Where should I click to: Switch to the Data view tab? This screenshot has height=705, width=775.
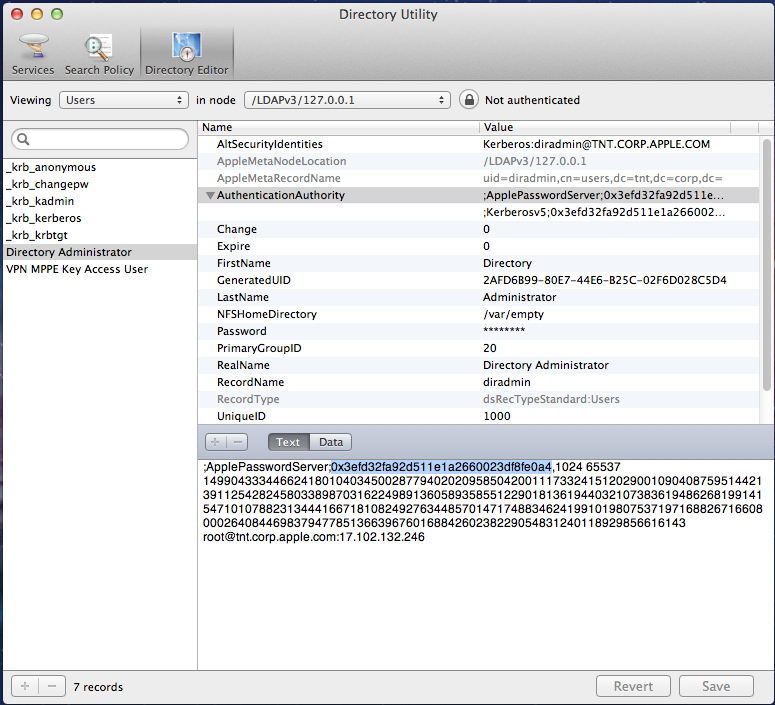click(331, 442)
